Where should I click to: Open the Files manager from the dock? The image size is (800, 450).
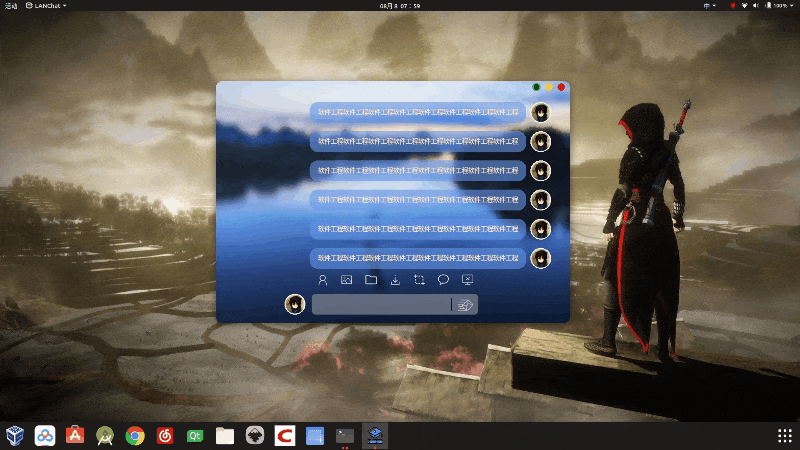225,436
